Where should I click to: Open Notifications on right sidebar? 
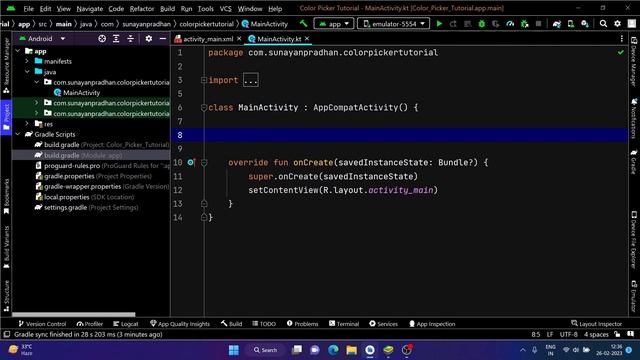(634, 118)
